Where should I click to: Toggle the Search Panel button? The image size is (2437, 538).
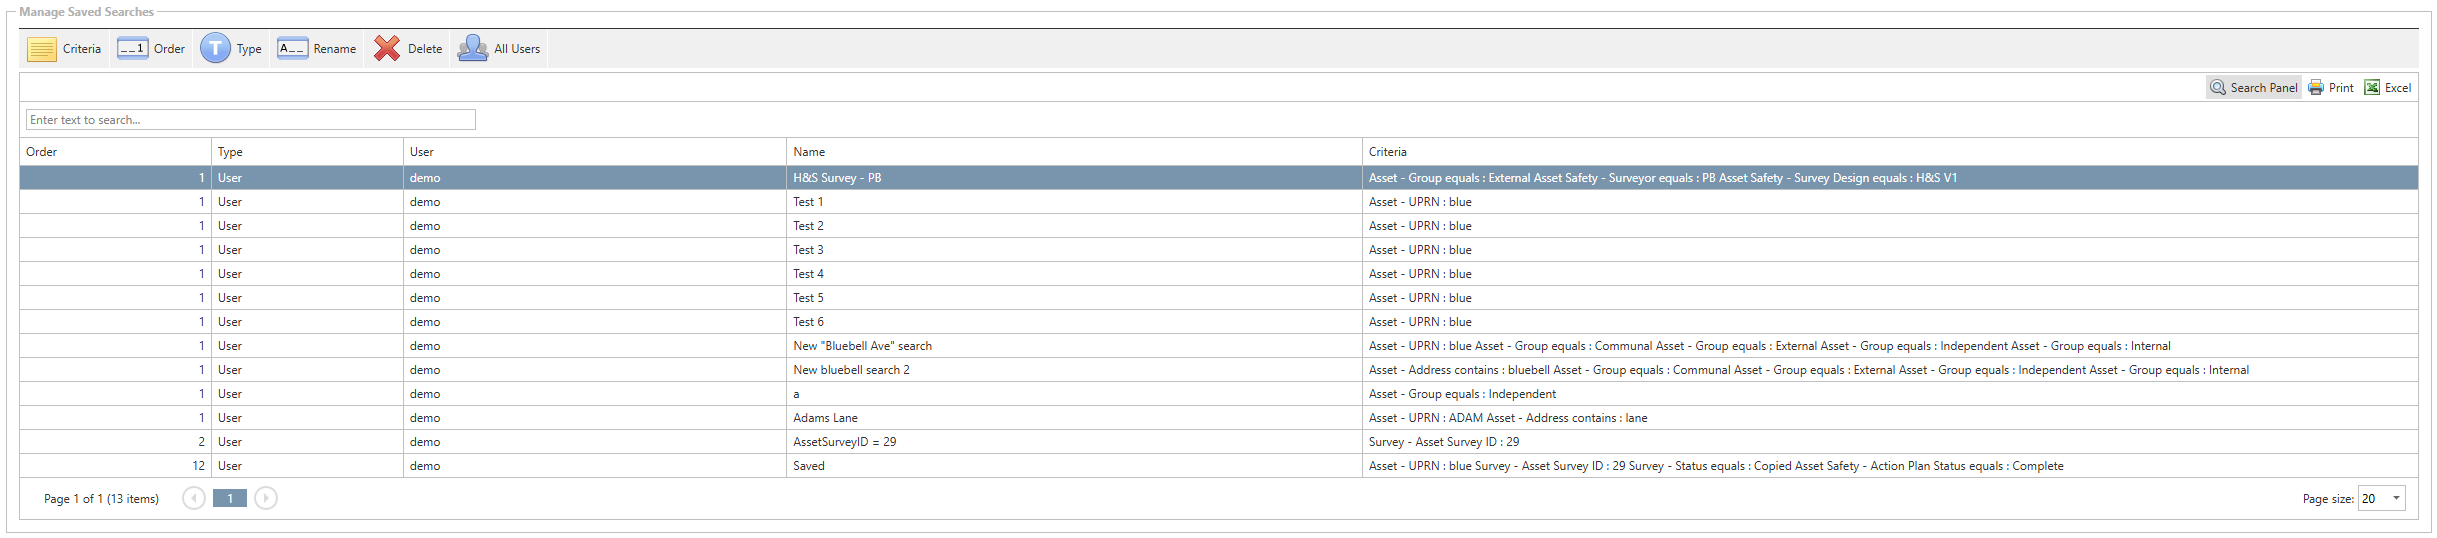click(2253, 88)
